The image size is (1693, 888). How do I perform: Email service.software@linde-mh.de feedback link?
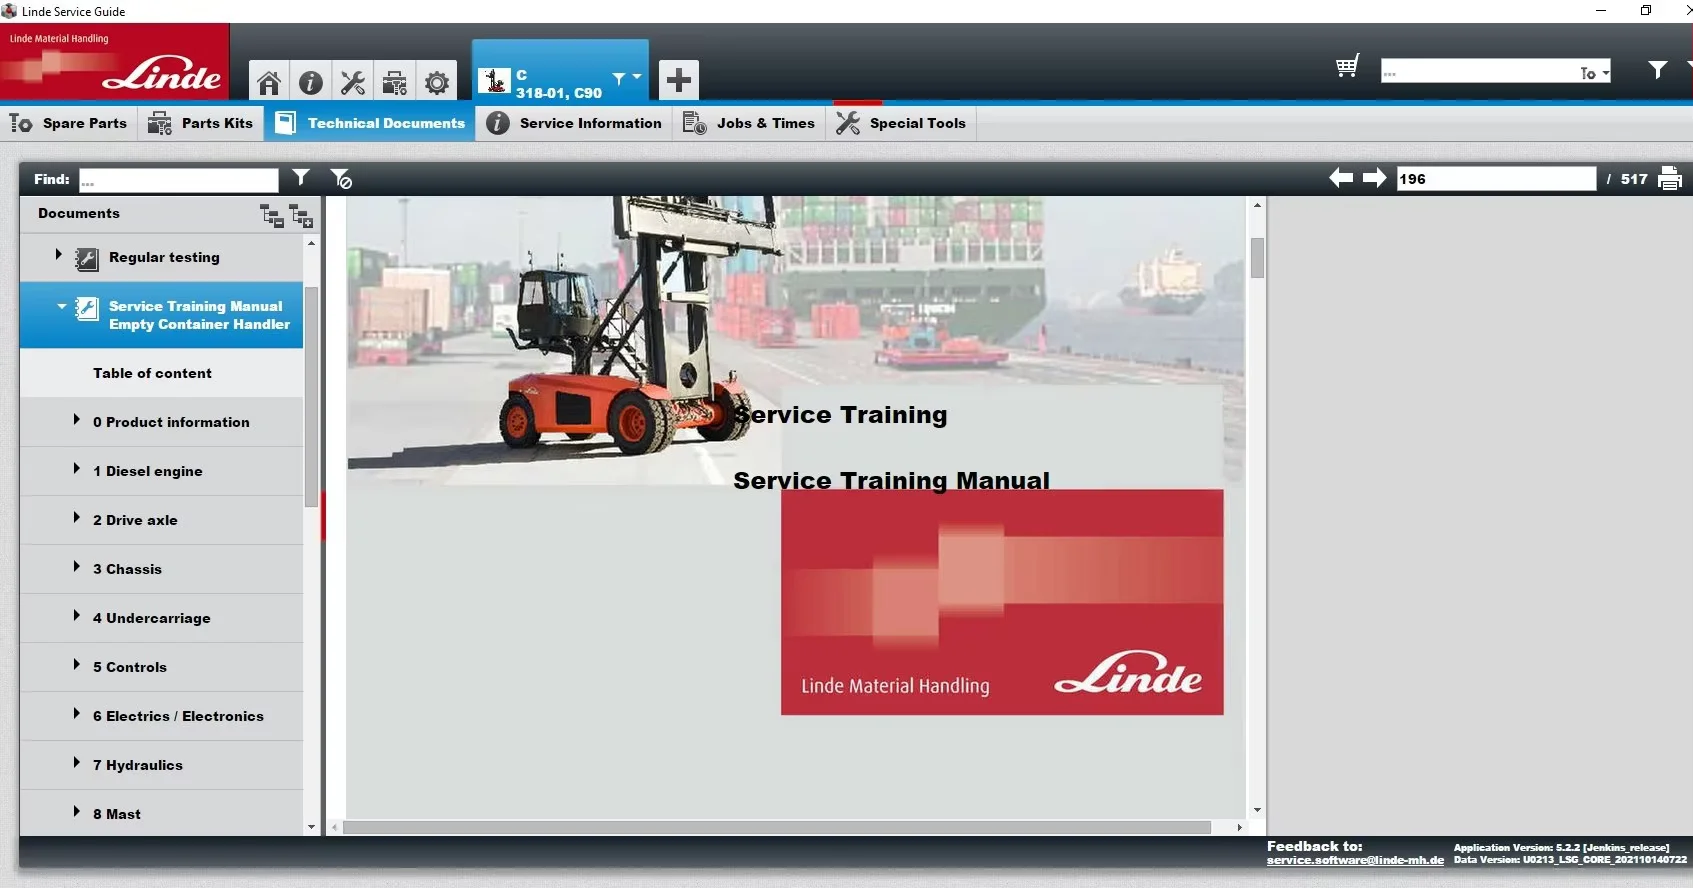pyautogui.click(x=1355, y=860)
